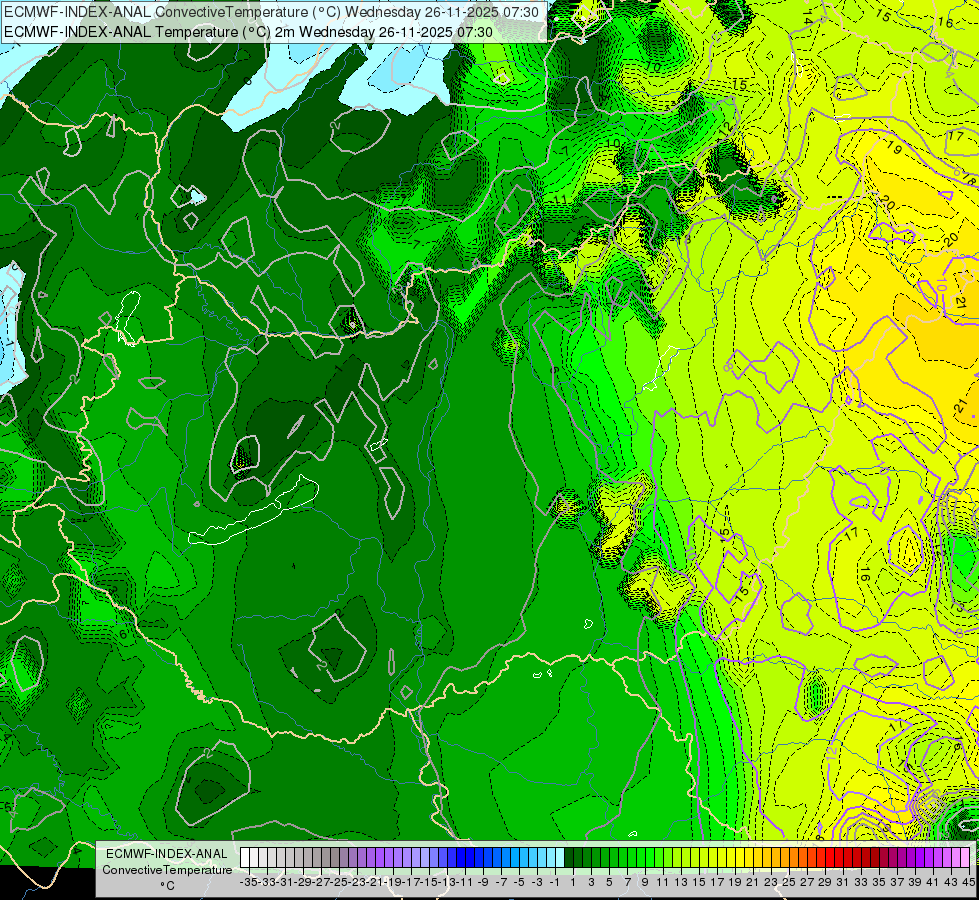Click the legend value 15
Image resolution: width=979 pixels, height=900 pixels.
click(699, 882)
